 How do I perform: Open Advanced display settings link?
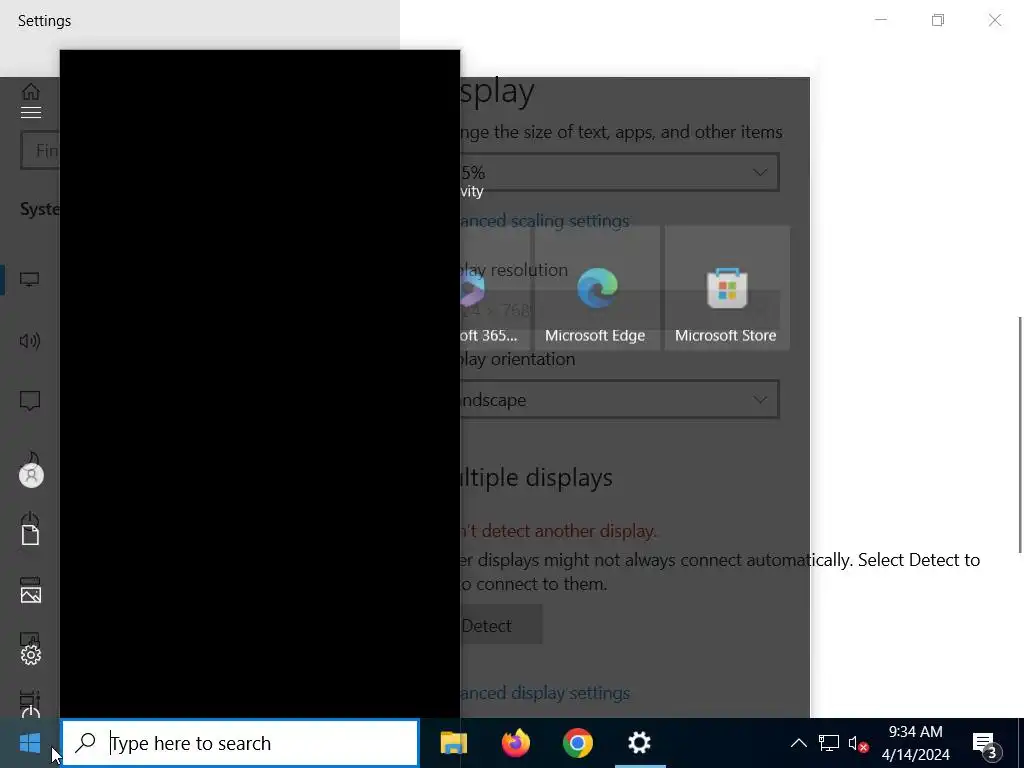pos(545,693)
